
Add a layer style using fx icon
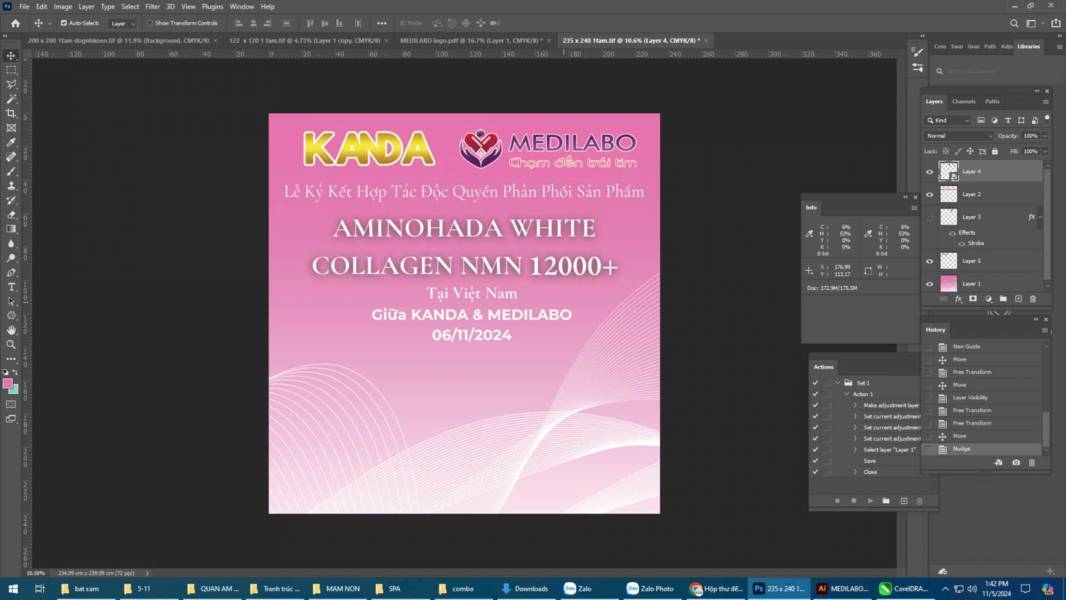click(959, 299)
